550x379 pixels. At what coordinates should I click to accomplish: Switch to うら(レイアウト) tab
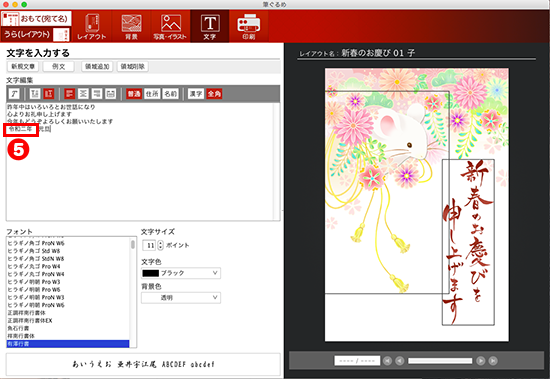[35, 34]
